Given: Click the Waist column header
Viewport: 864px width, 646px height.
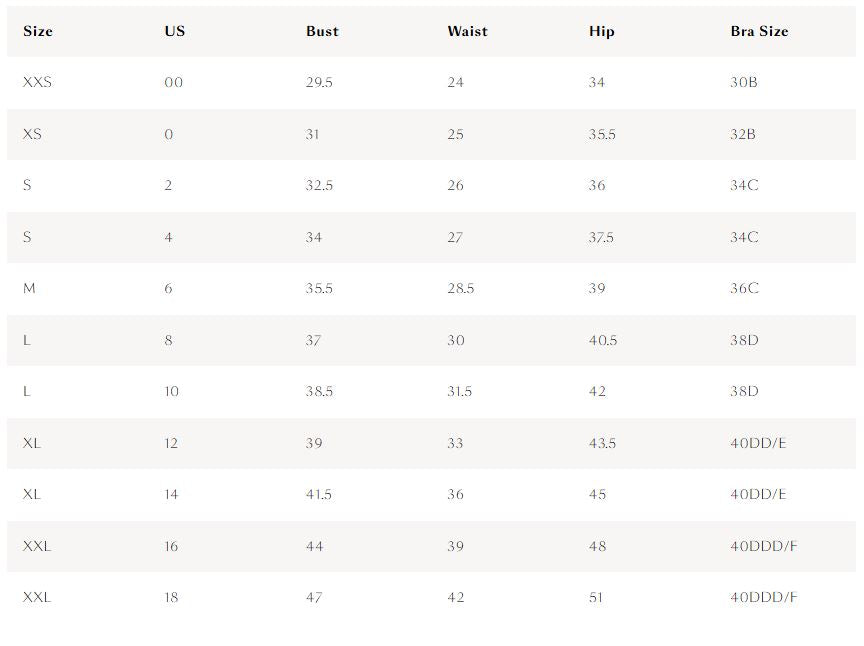Looking at the screenshot, I should pyautogui.click(x=467, y=31).
